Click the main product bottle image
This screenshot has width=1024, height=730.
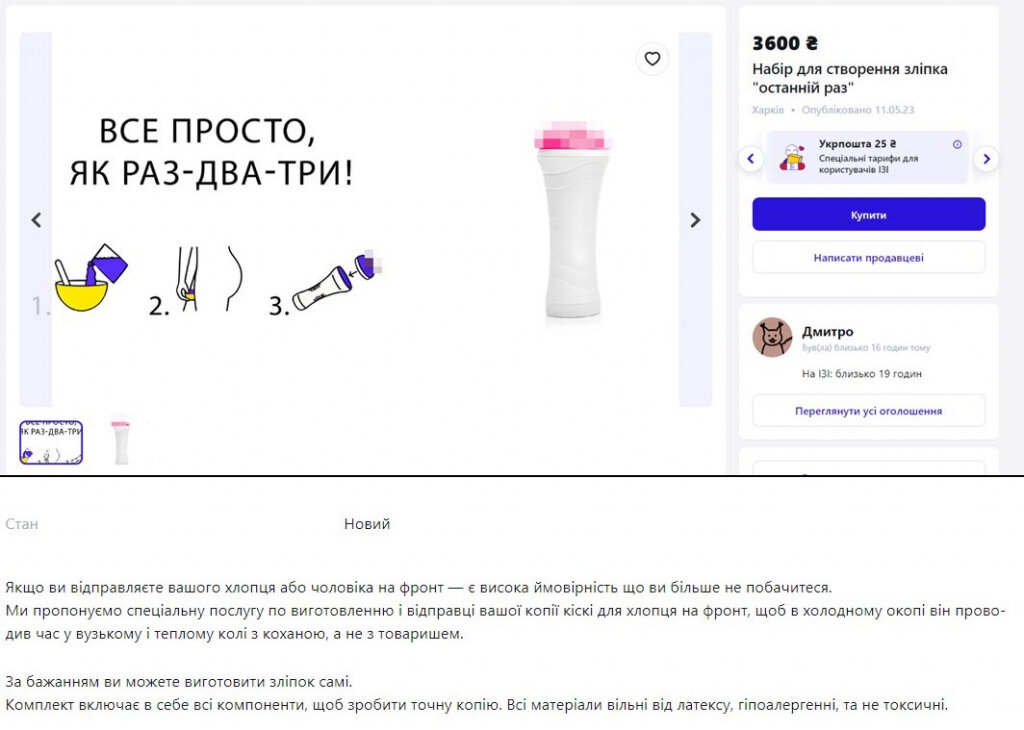click(573, 221)
